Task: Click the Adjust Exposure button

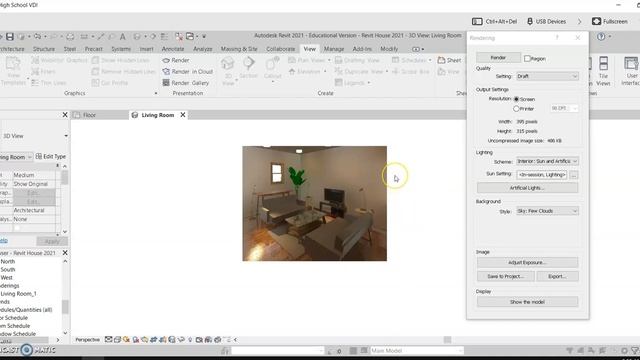Action: [x=527, y=262]
